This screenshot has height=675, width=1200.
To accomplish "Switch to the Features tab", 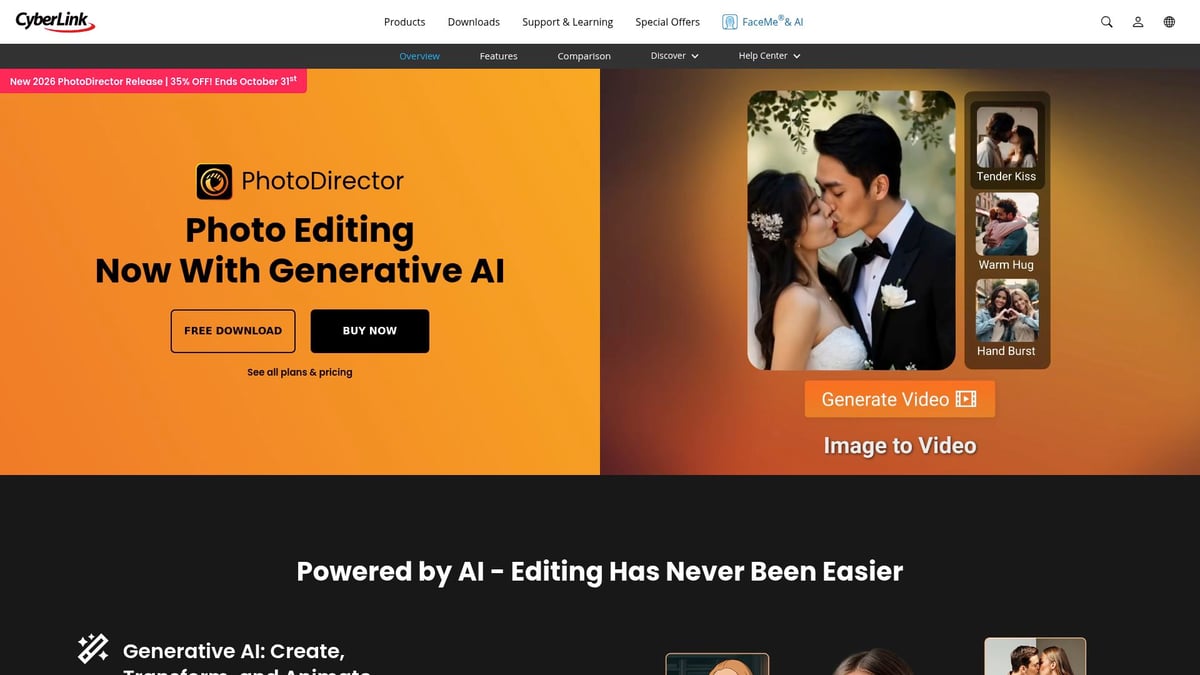I will 498,56.
